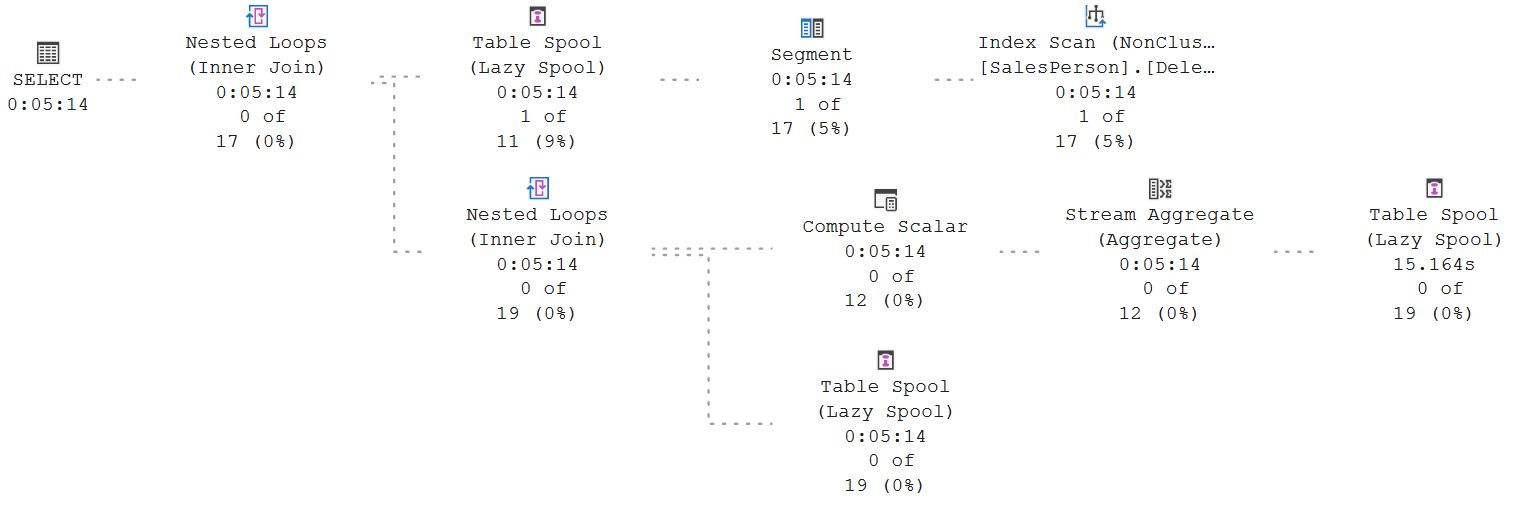Select the top-left Nested Loops join icon
This screenshot has width=1515, height=505.
click(x=257, y=16)
